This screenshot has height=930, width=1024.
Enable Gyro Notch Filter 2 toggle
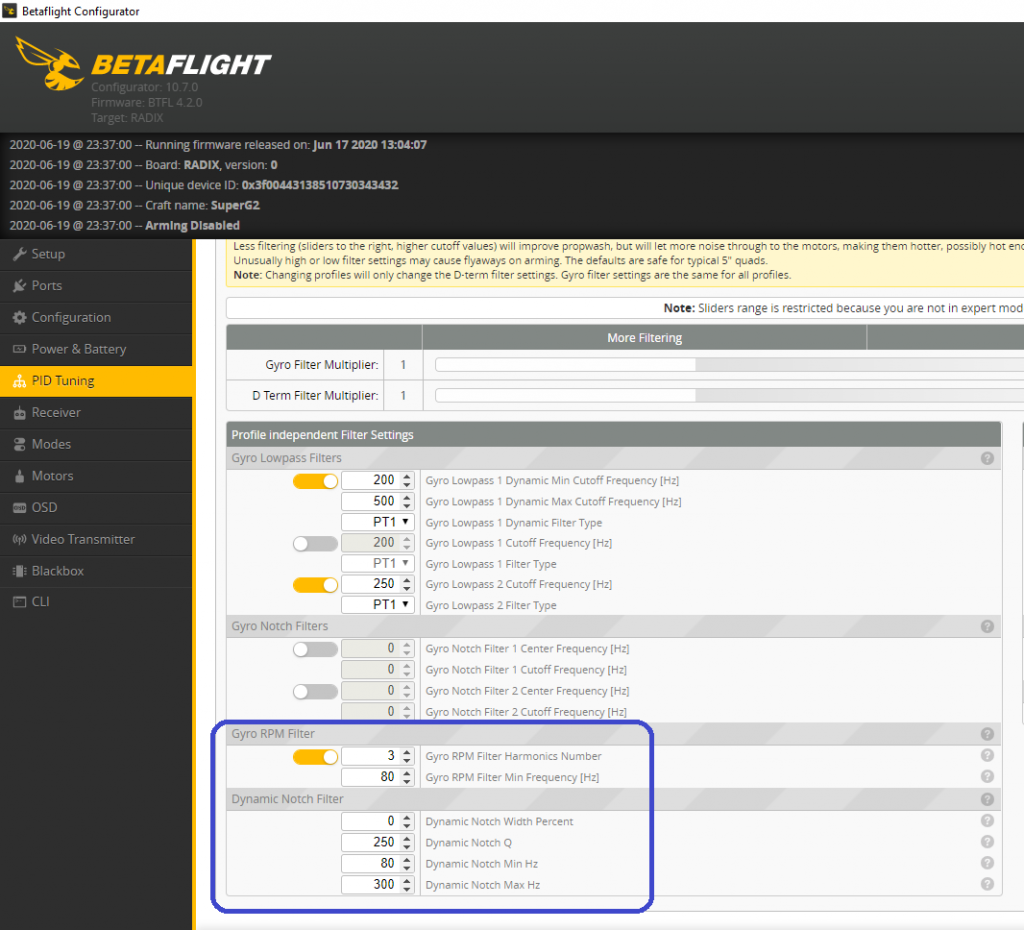pos(315,691)
